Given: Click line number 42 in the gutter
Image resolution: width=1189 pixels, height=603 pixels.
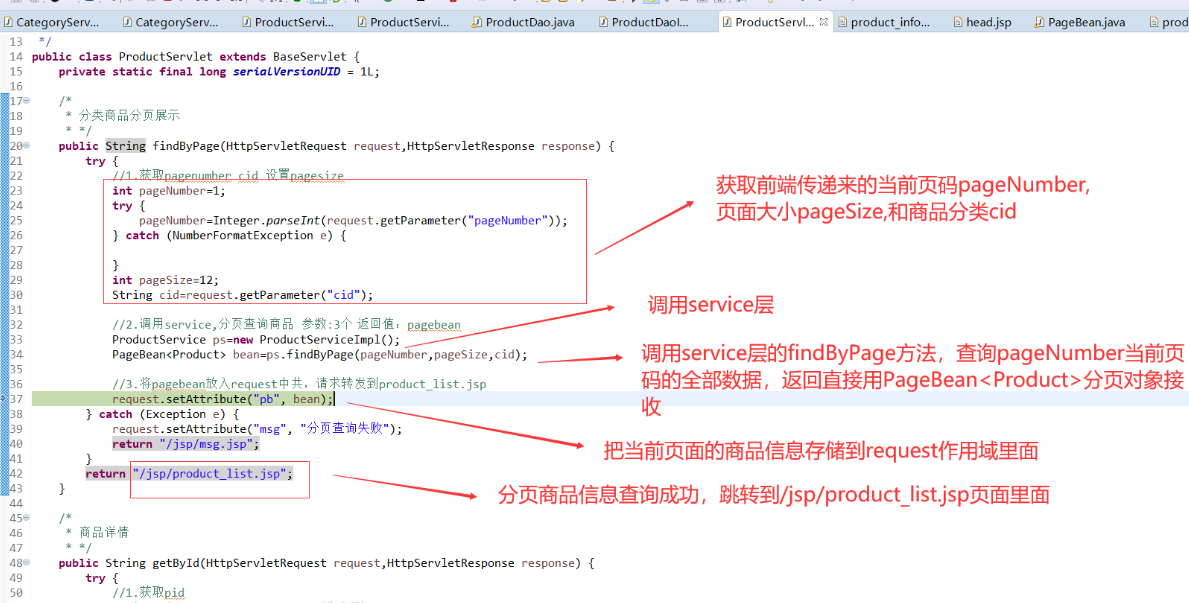Looking at the screenshot, I should (16, 473).
